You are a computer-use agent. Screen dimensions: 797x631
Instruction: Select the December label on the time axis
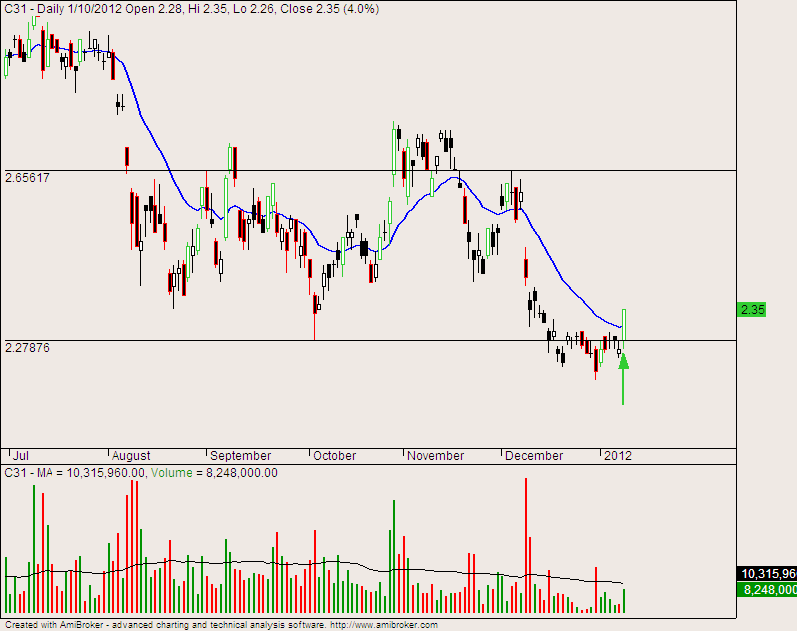(x=534, y=455)
